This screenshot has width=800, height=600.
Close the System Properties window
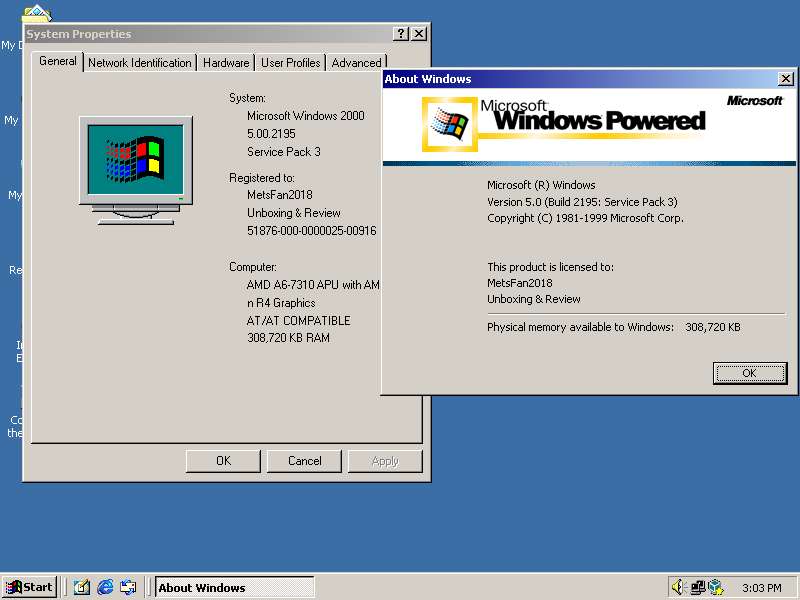click(419, 34)
